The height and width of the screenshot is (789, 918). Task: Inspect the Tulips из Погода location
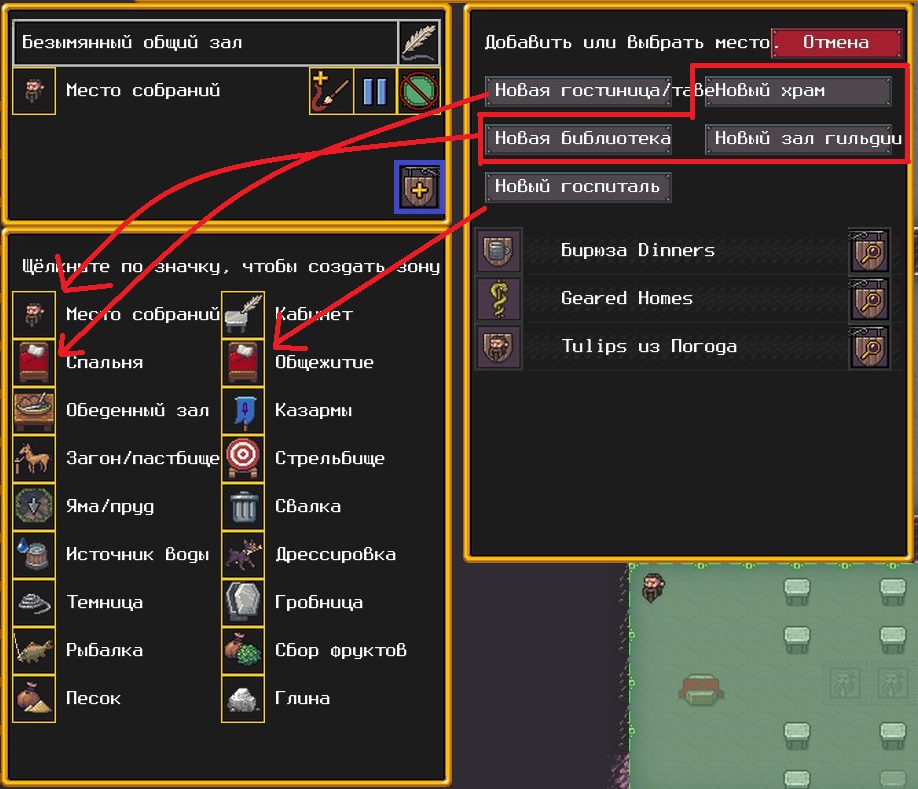point(869,347)
